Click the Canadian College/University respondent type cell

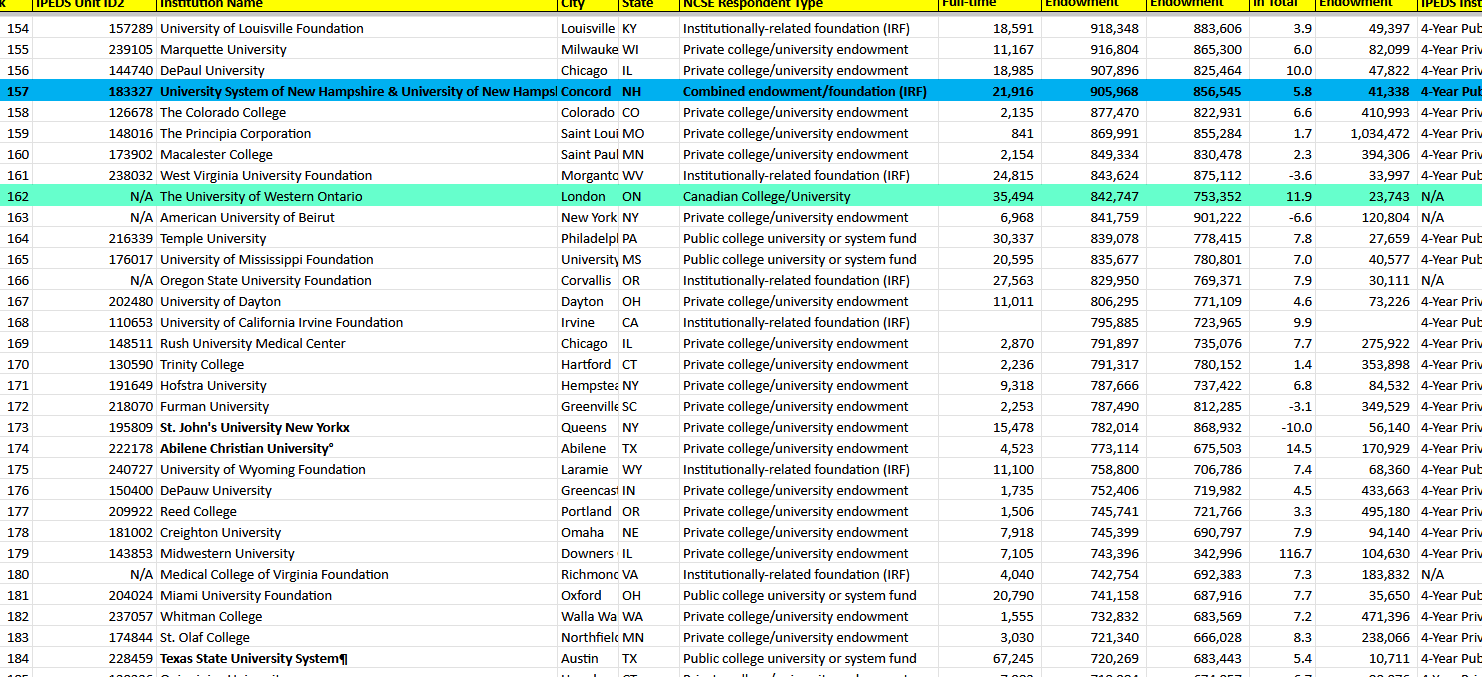[809, 197]
